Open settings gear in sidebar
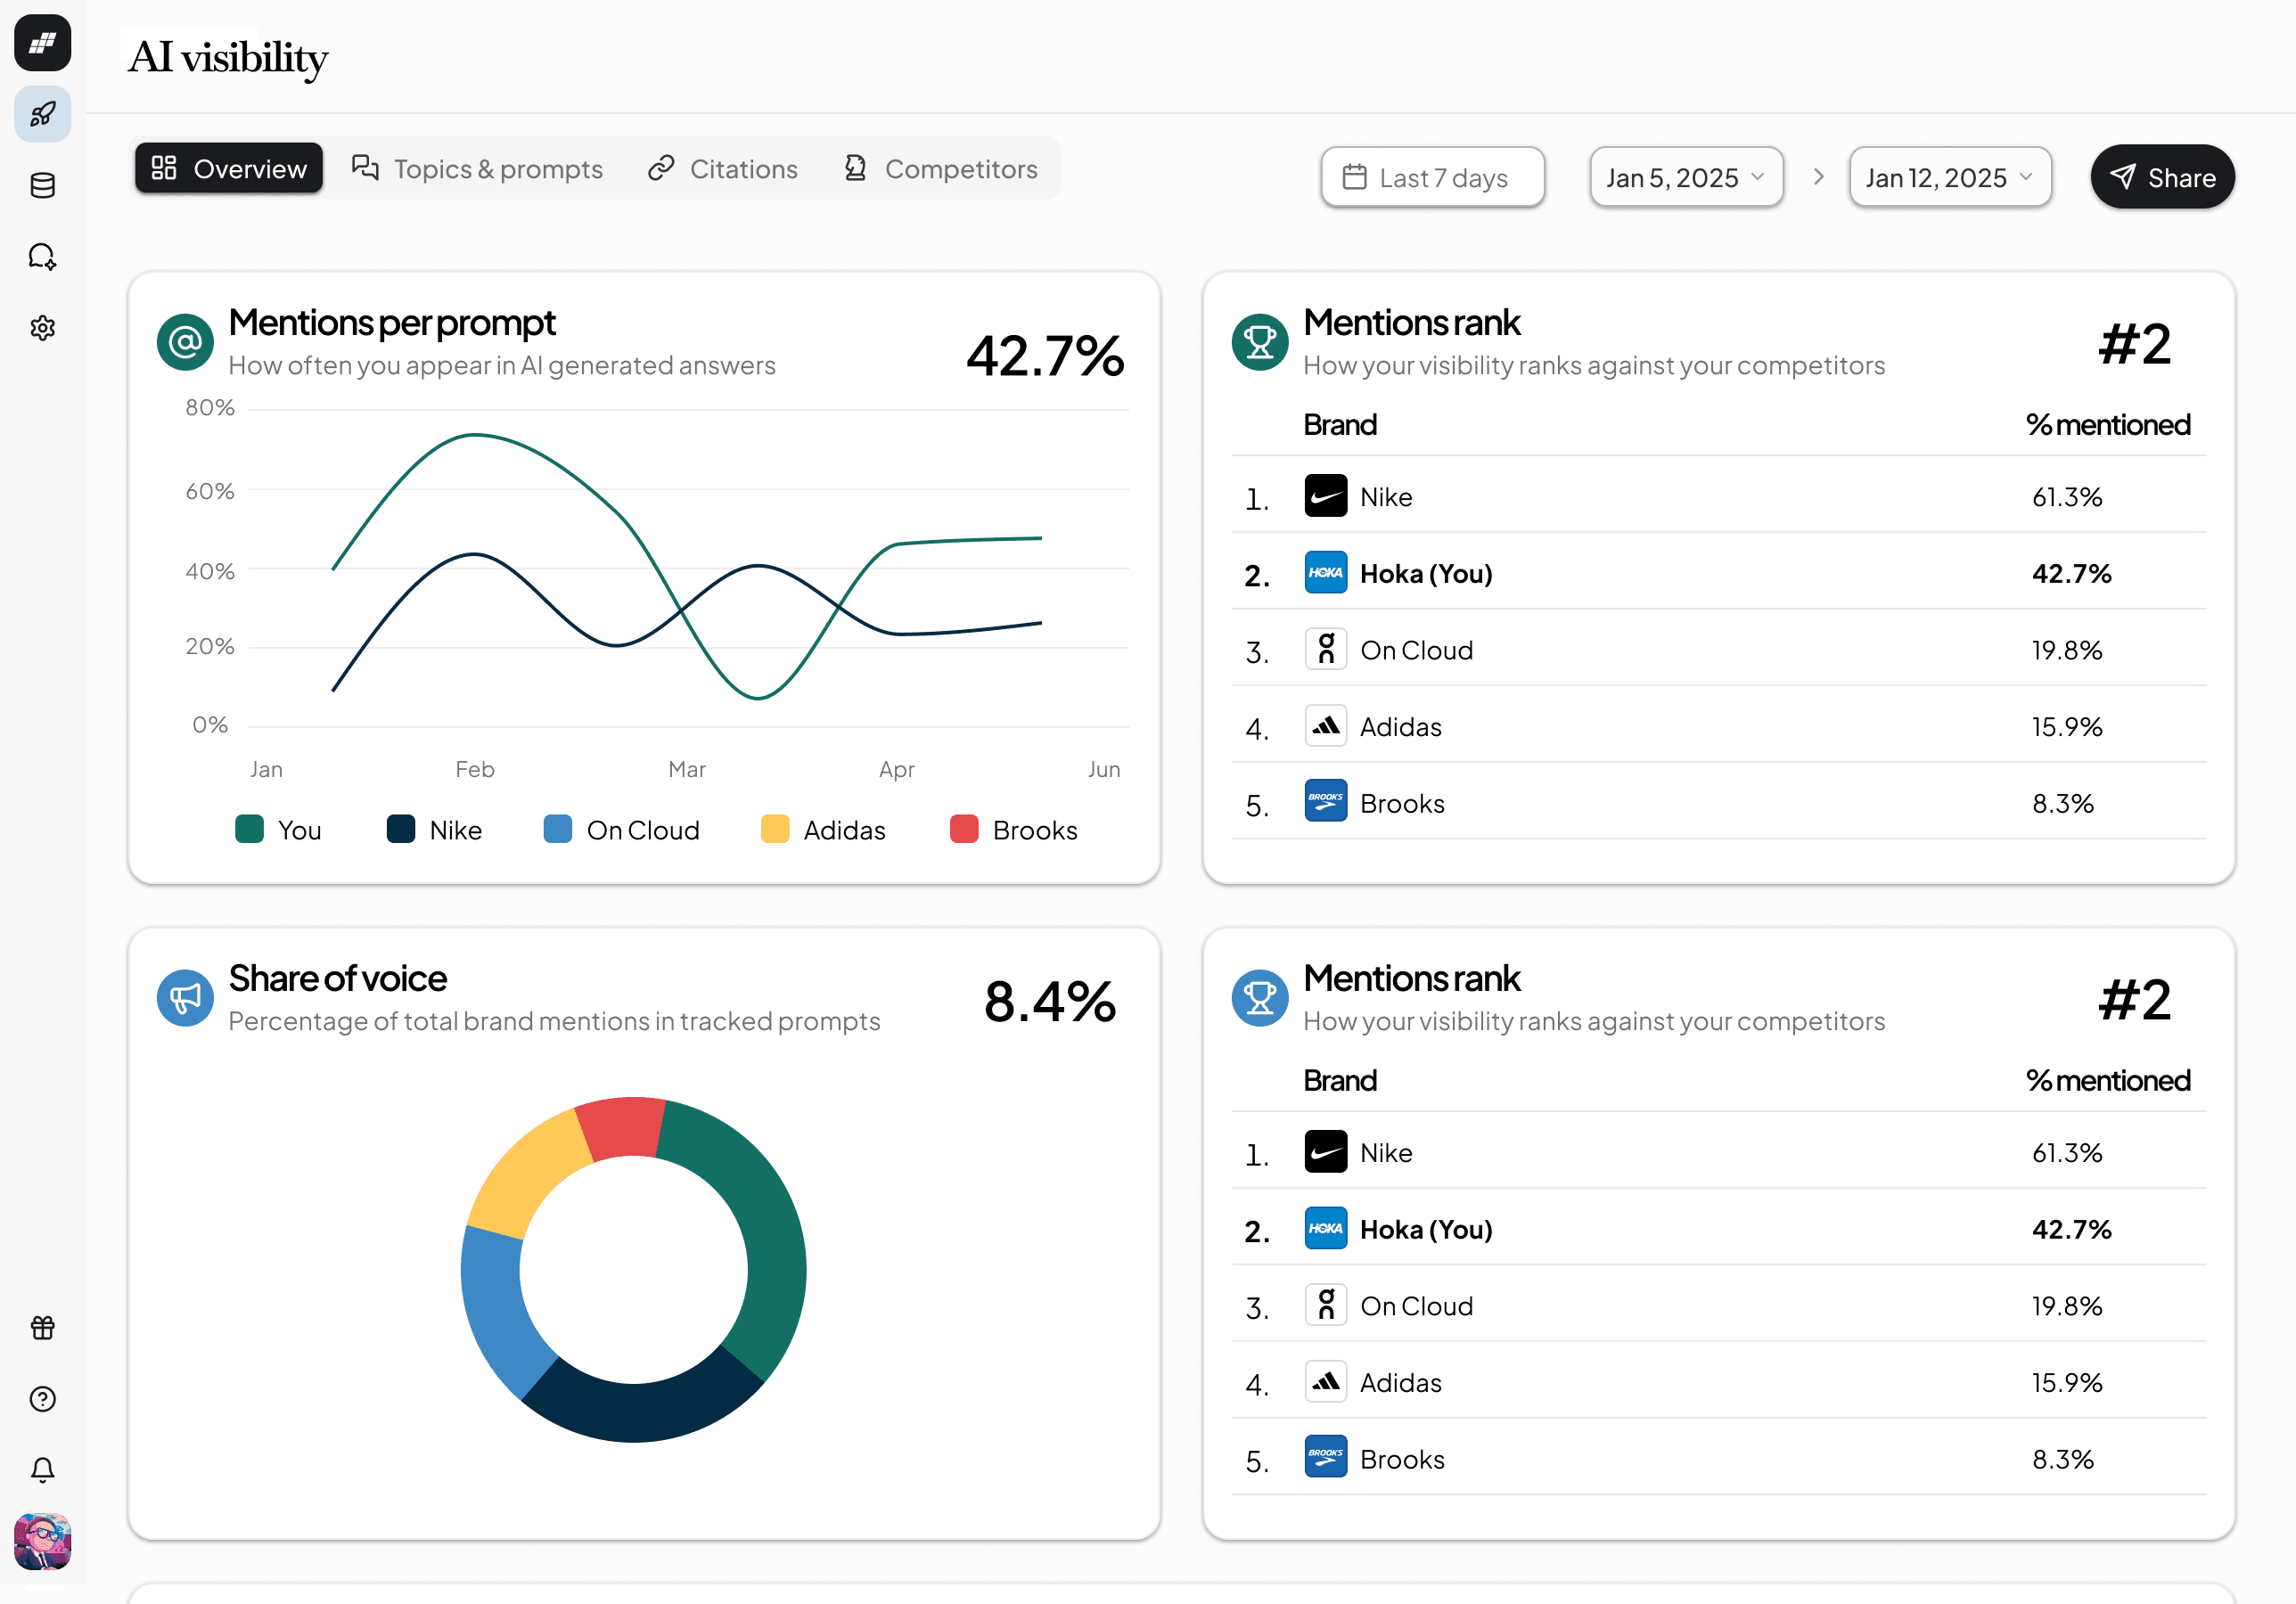This screenshot has height=1604, width=2296. pyautogui.click(x=42, y=328)
